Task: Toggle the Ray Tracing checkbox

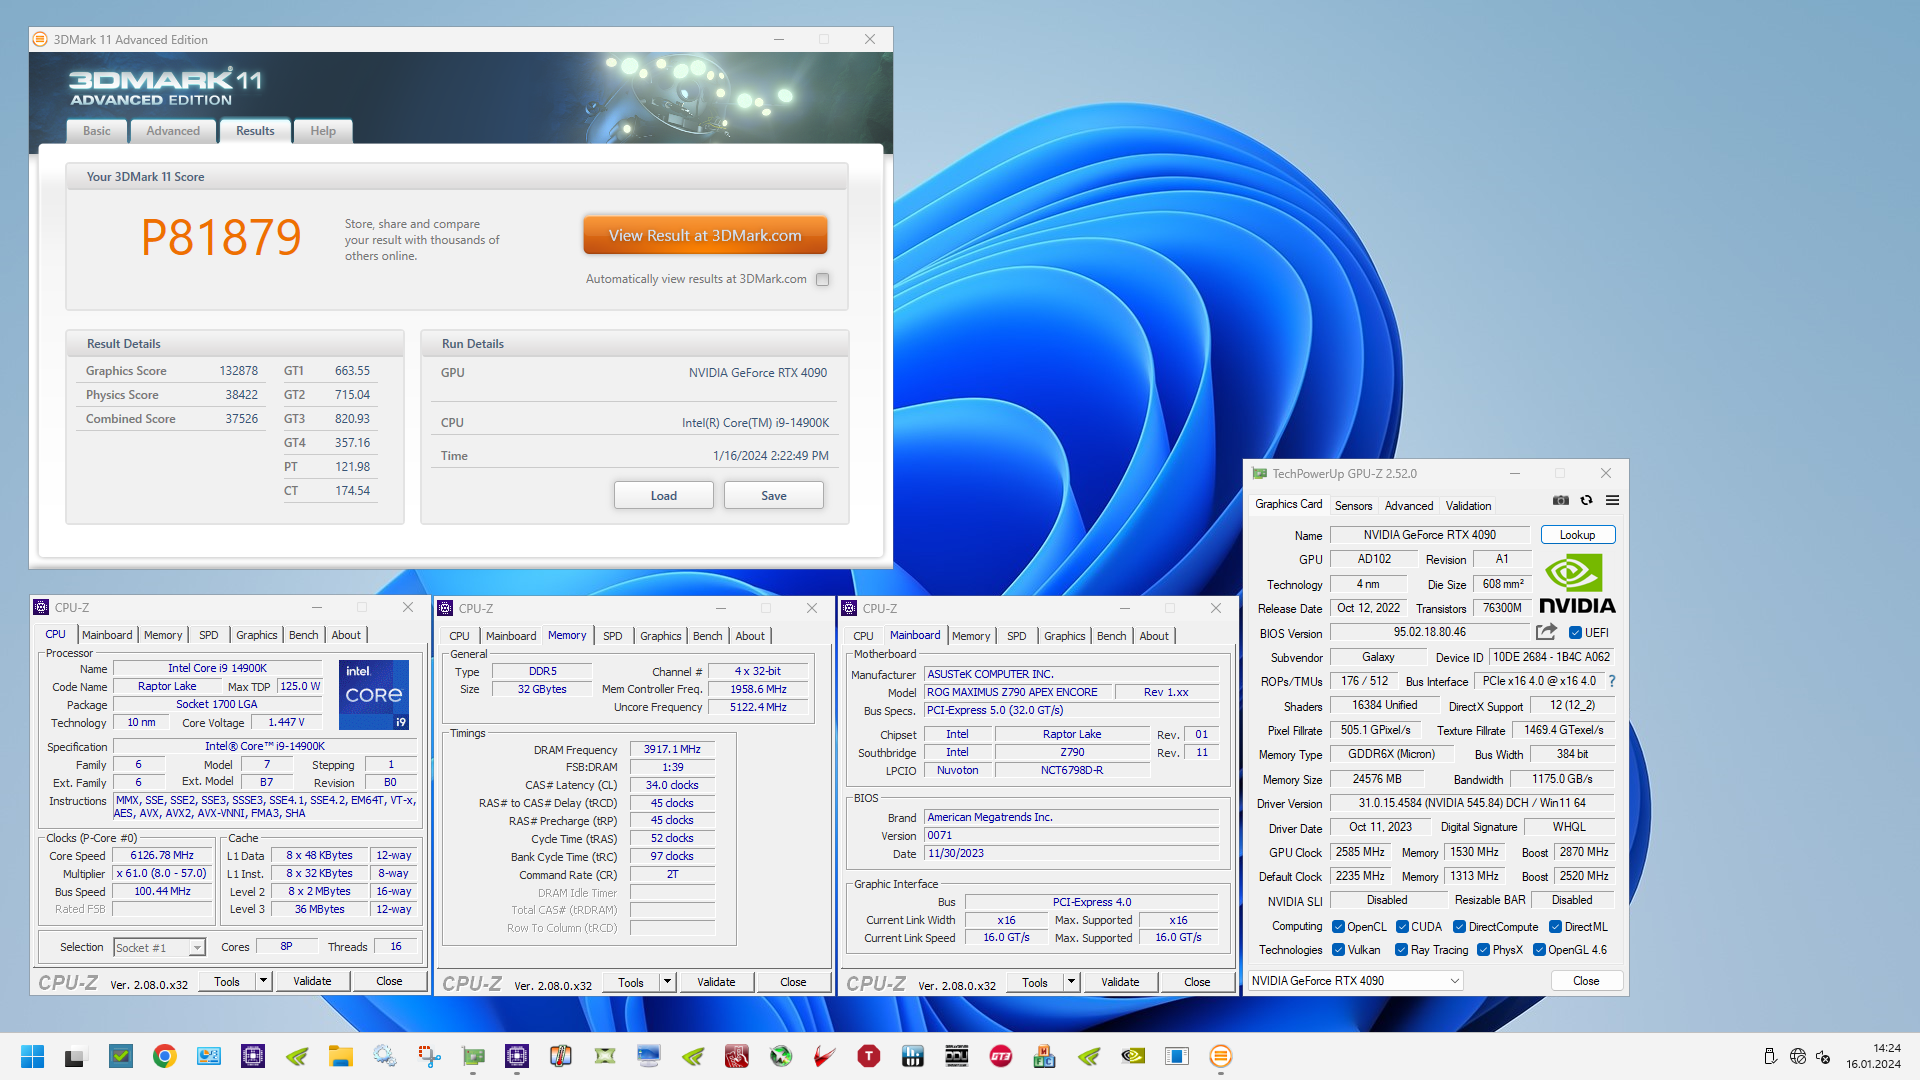Action: (x=1401, y=950)
